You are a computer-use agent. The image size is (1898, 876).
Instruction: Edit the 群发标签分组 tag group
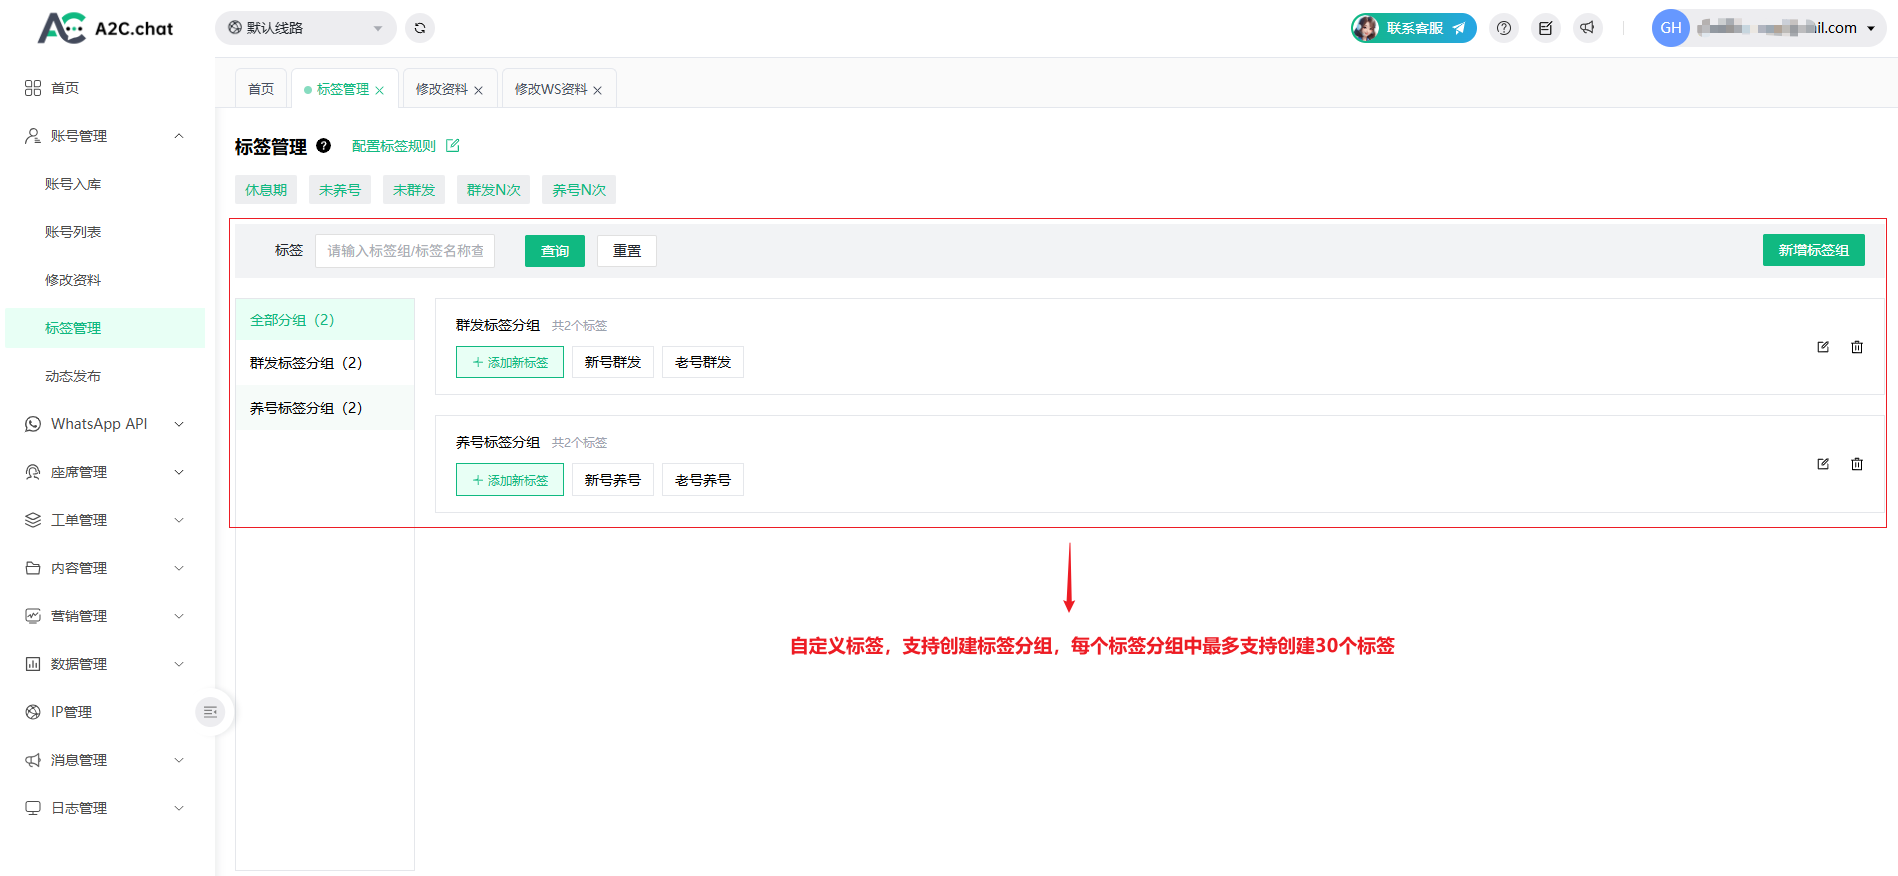(x=1823, y=347)
